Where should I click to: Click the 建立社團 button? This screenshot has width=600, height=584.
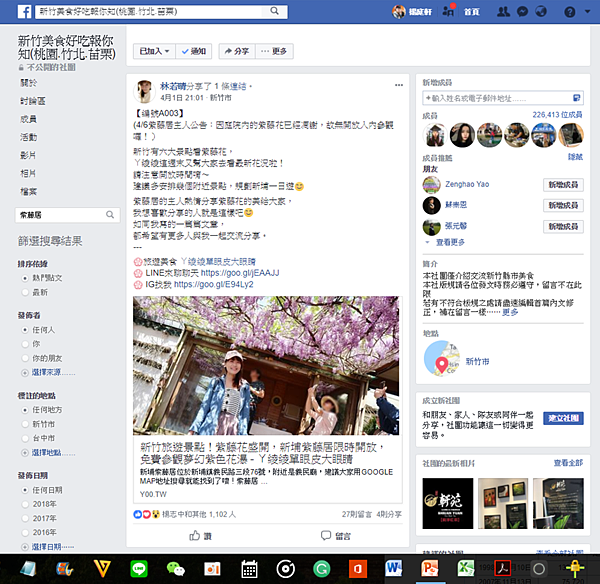click(563, 418)
